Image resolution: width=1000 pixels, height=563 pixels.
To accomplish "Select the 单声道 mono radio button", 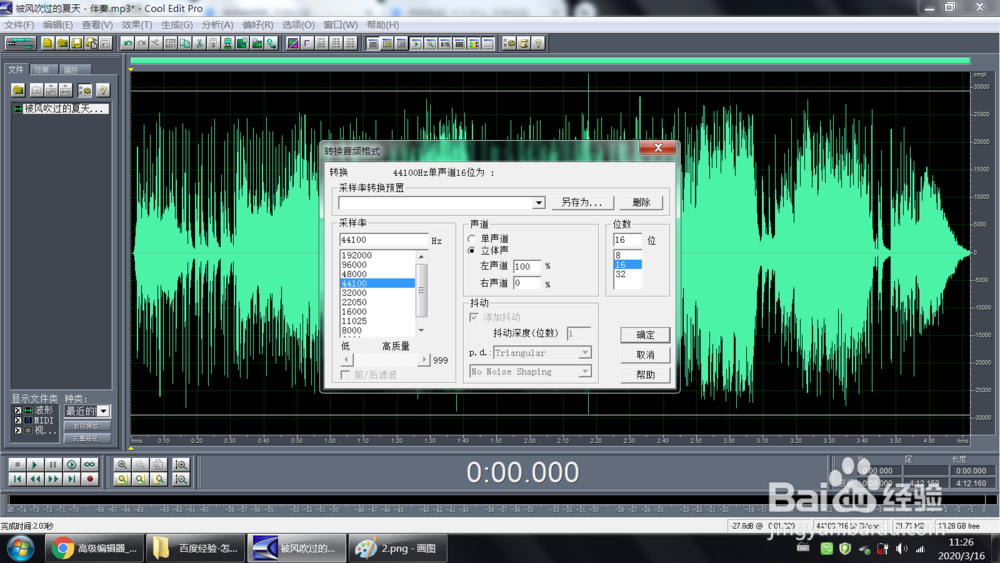I will point(472,238).
